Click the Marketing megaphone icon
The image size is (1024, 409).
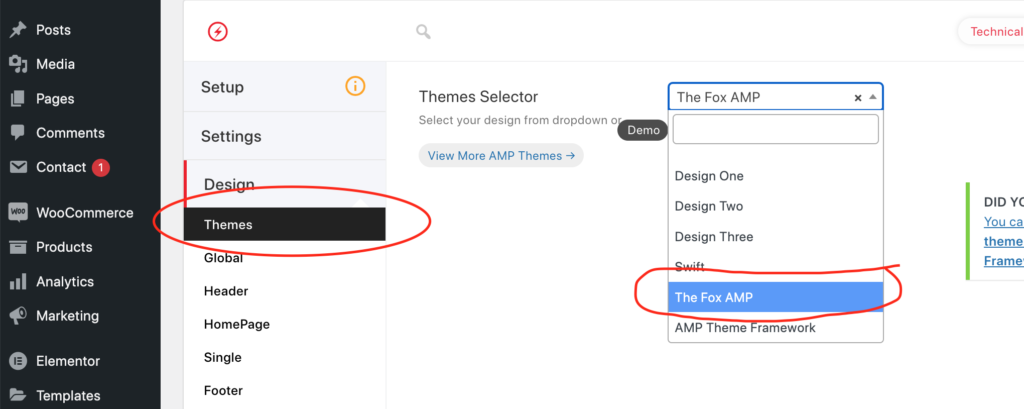click(x=18, y=316)
